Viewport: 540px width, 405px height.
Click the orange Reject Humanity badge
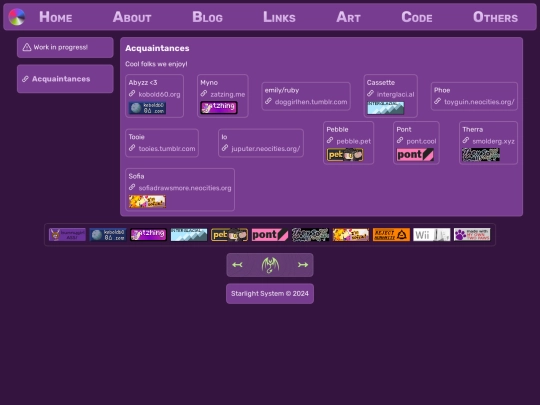point(392,235)
